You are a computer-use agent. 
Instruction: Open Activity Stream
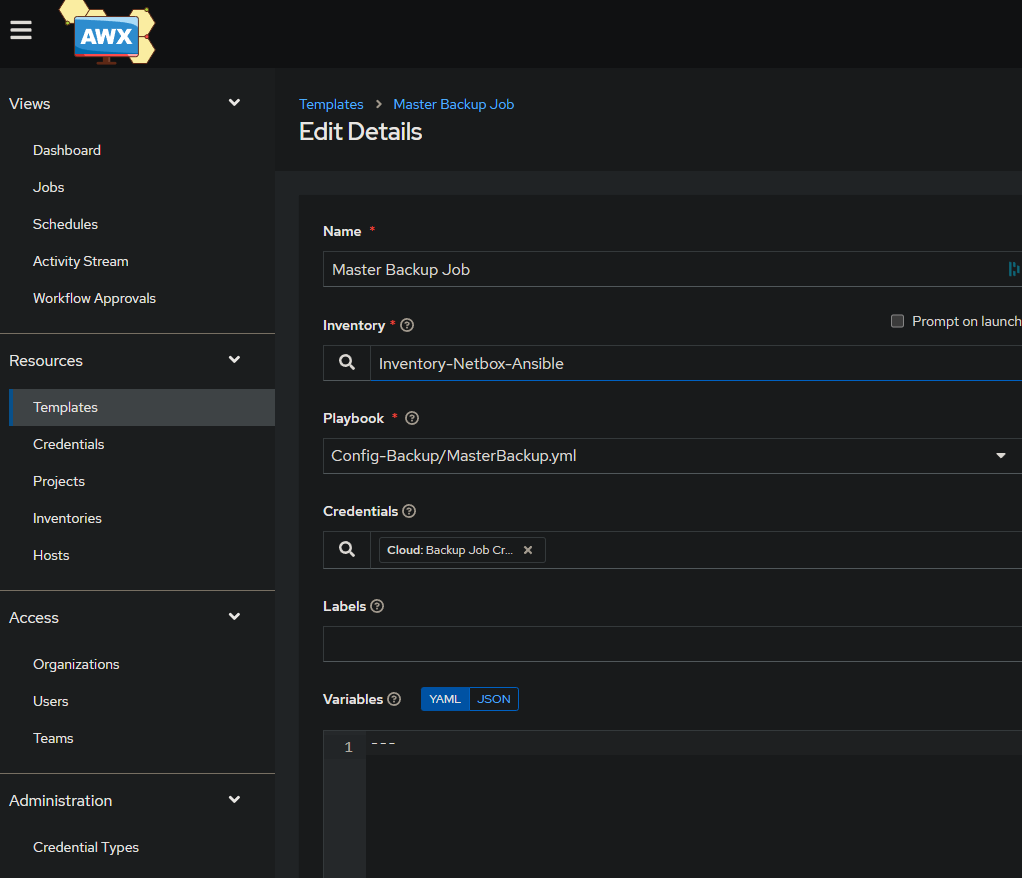(81, 261)
